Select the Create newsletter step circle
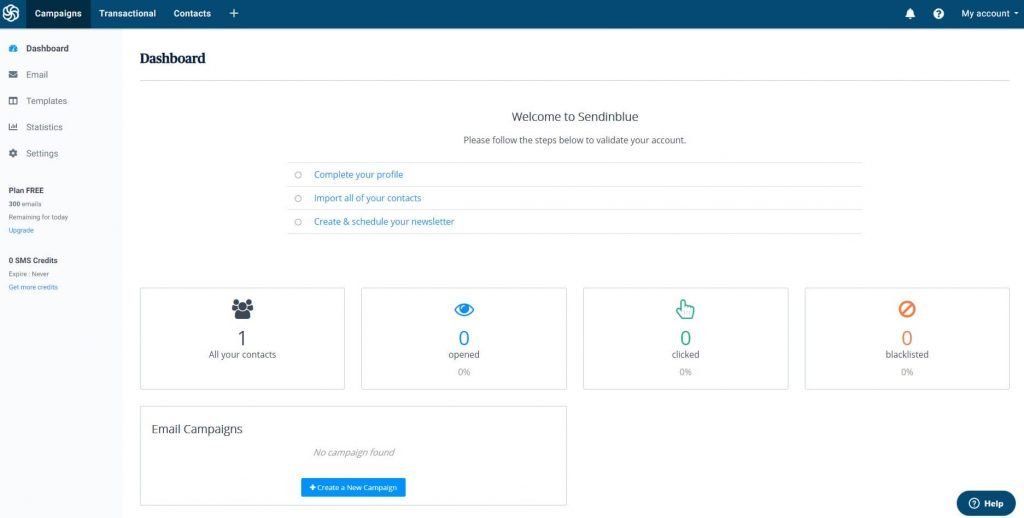This screenshot has height=518, width=1024. (x=298, y=222)
